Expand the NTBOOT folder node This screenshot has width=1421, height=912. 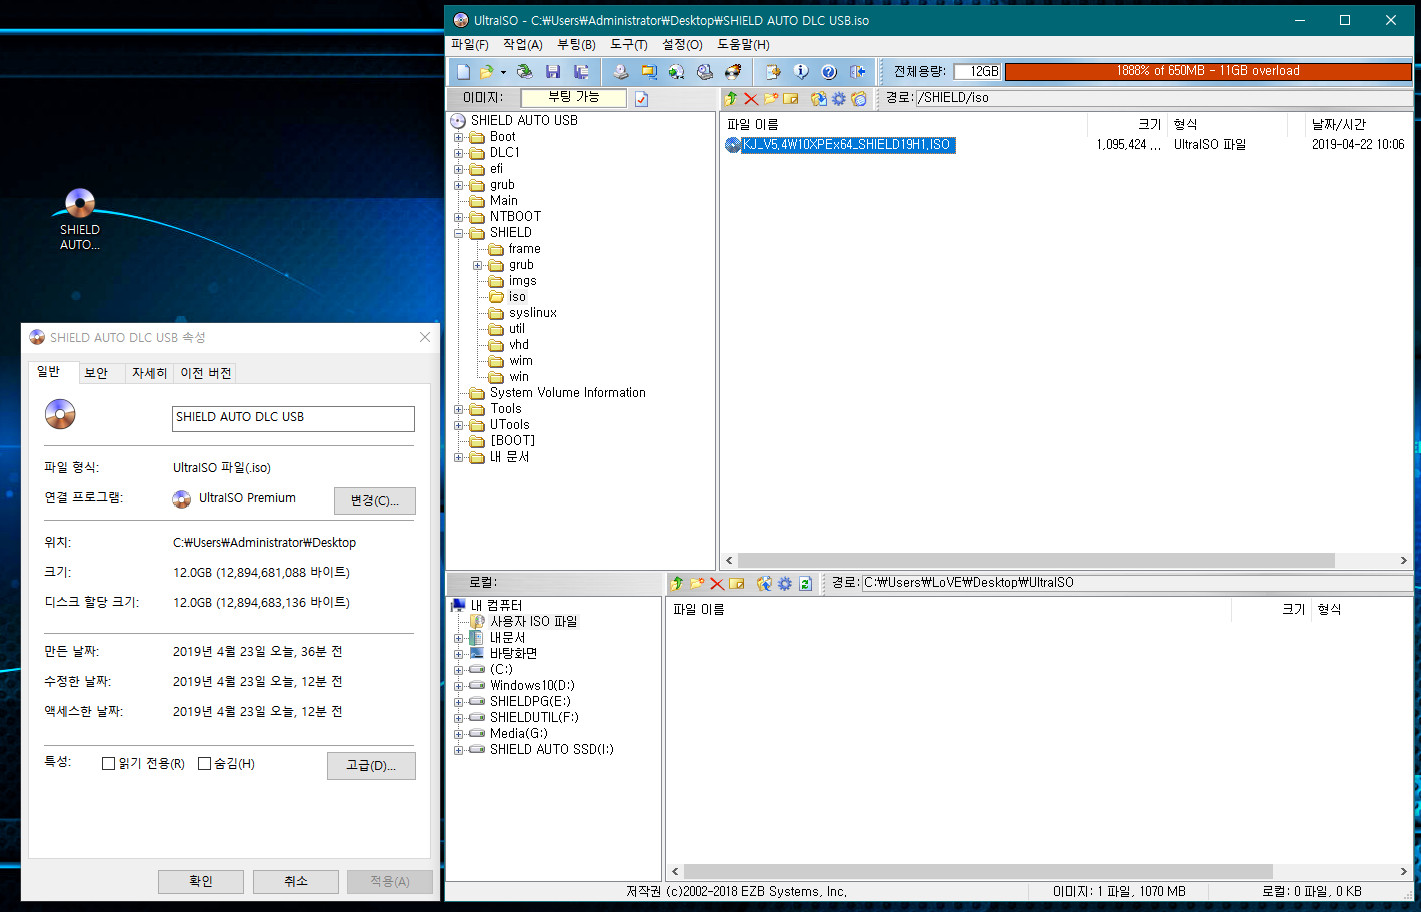459,217
